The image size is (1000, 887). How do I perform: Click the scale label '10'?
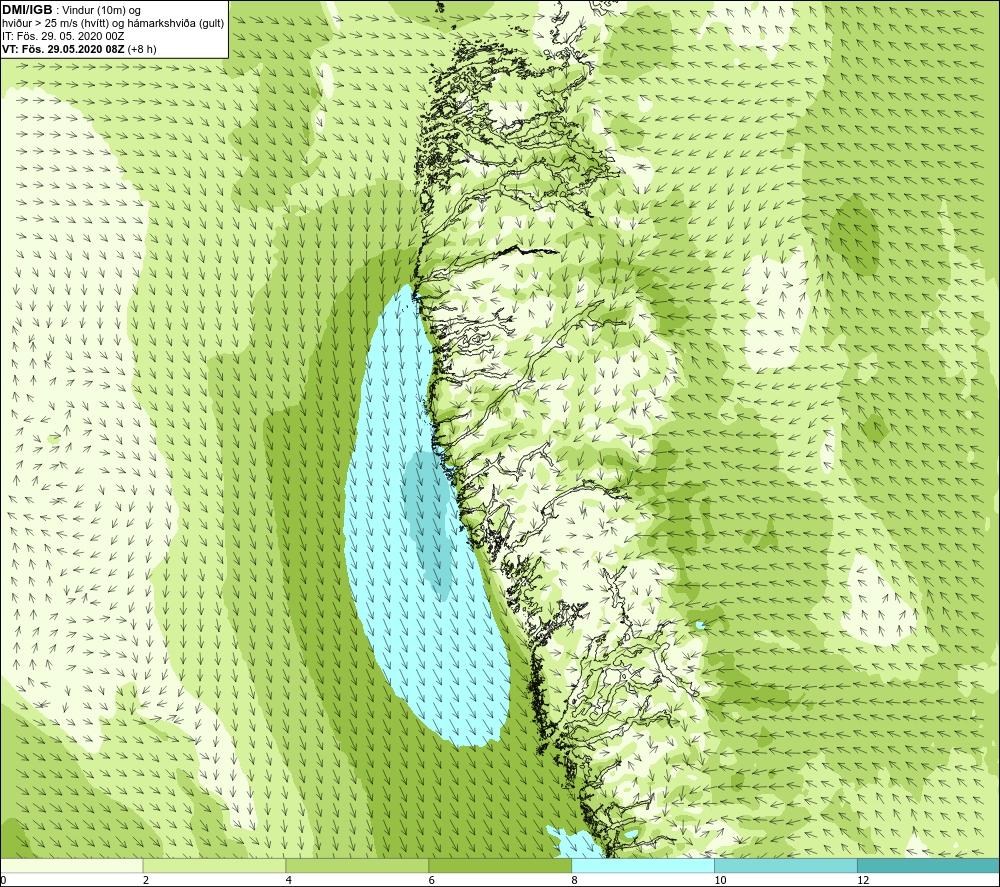[720, 880]
